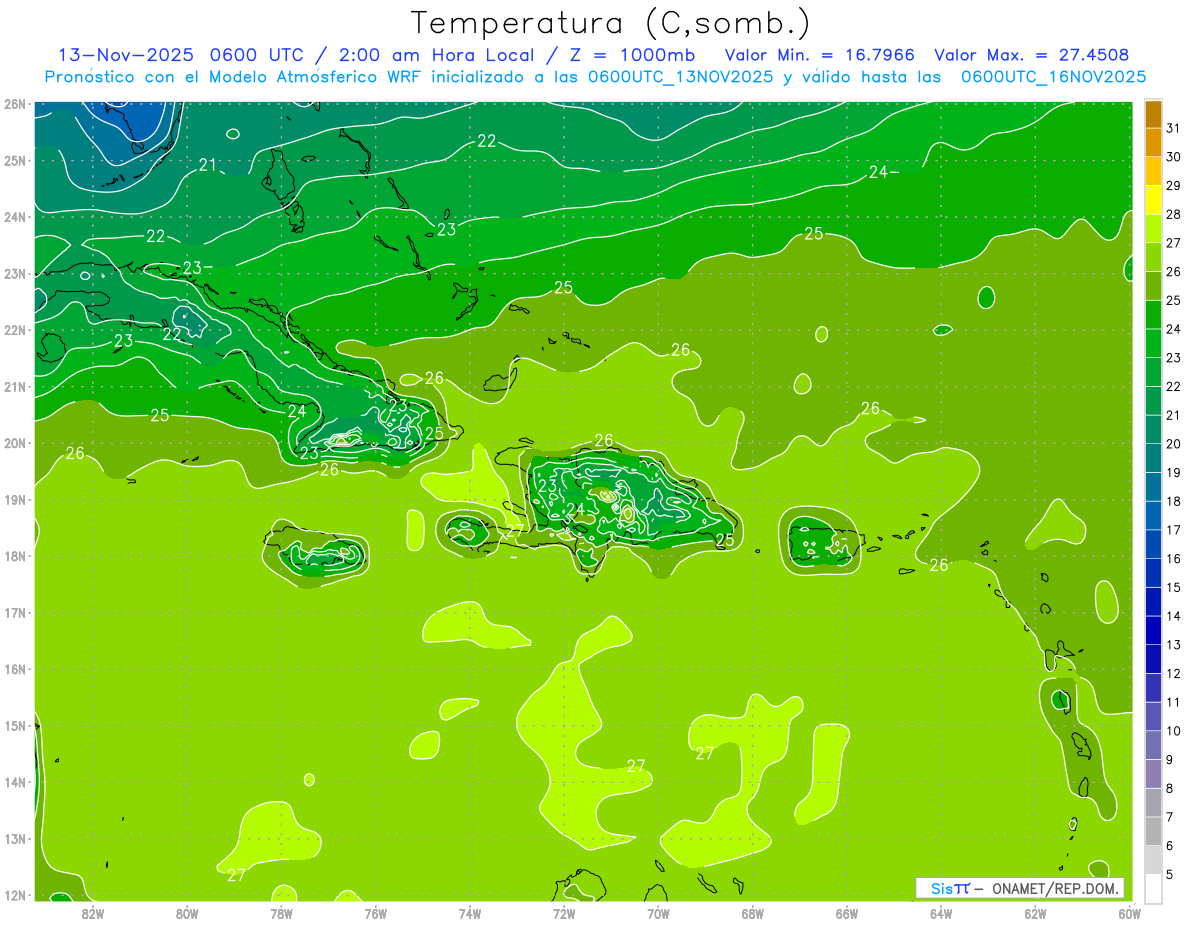1200x927 pixels.
Task: Click the 19N latitude axis label
Action: coord(14,500)
